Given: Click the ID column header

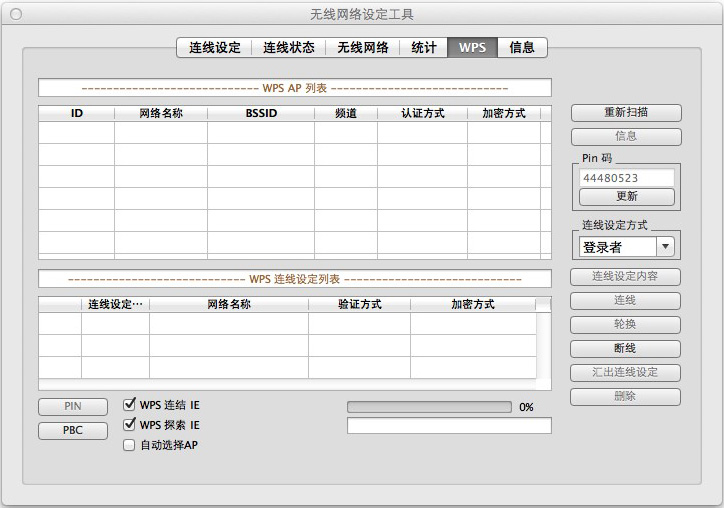Looking at the screenshot, I should (x=77, y=114).
